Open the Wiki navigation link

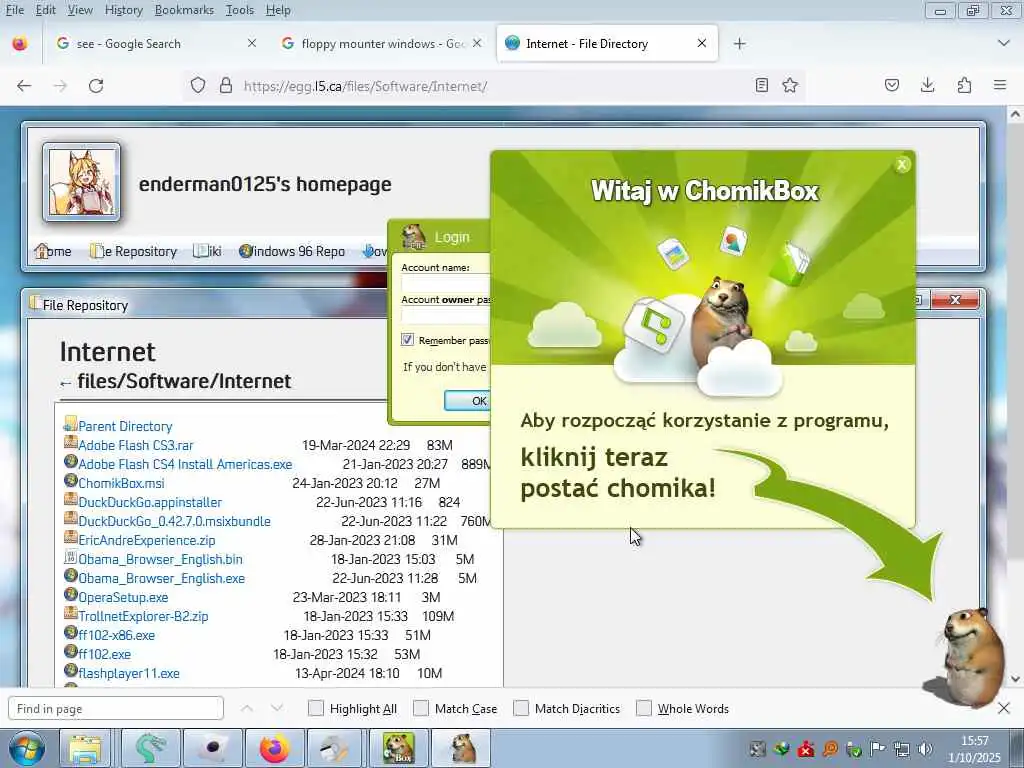[x=208, y=251]
